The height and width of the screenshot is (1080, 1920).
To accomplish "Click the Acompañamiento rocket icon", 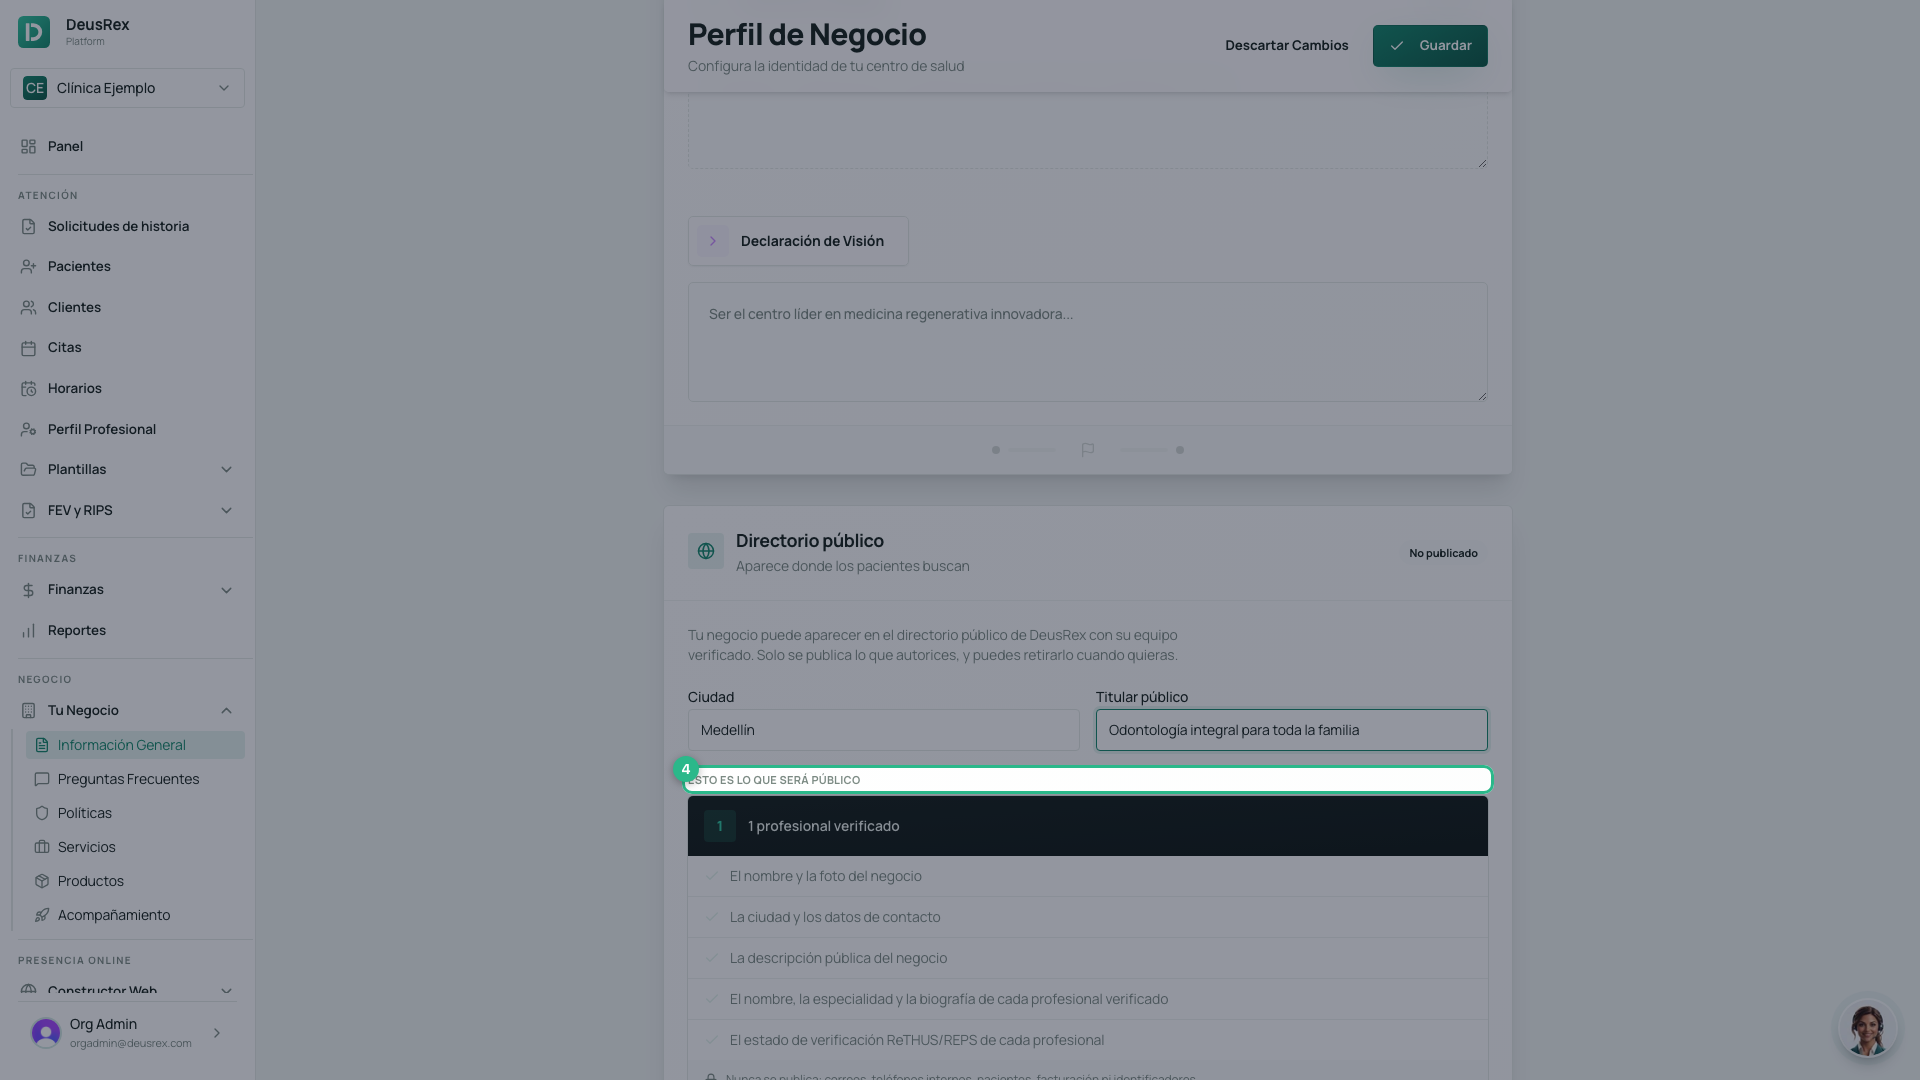I will coord(42,915).
